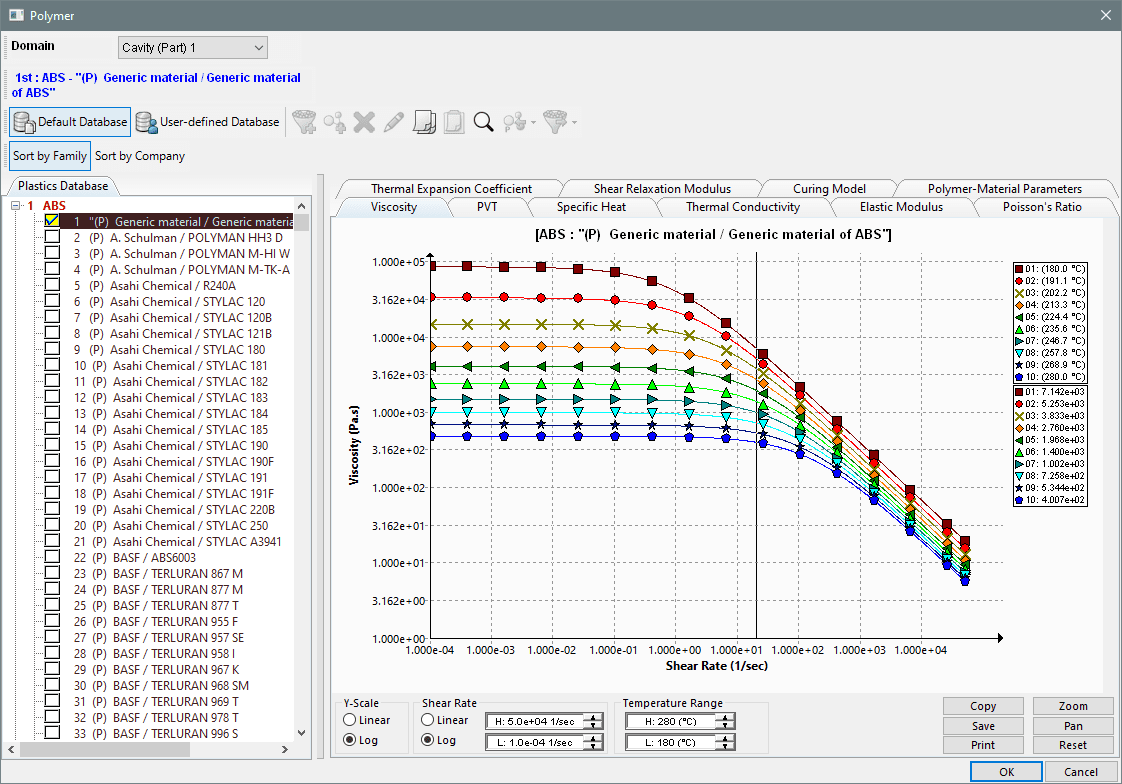The width and height of the screenshot is (1122, 784).
Task: Open the Viscosity tab
Action: pos(394,207)
